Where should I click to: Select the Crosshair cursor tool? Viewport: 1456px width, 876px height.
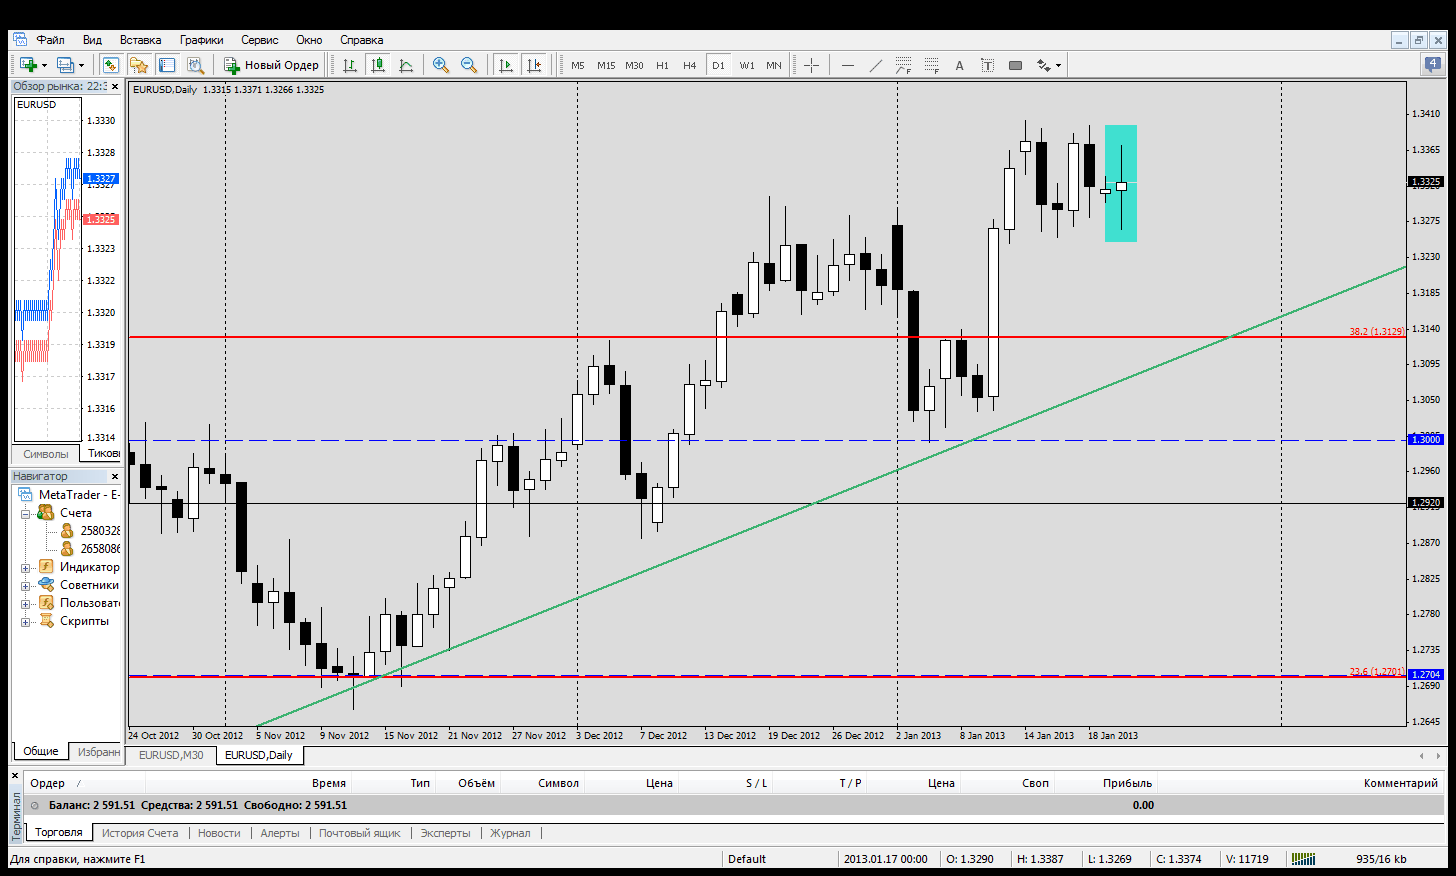pyautogui.click(x=811, y=65)
